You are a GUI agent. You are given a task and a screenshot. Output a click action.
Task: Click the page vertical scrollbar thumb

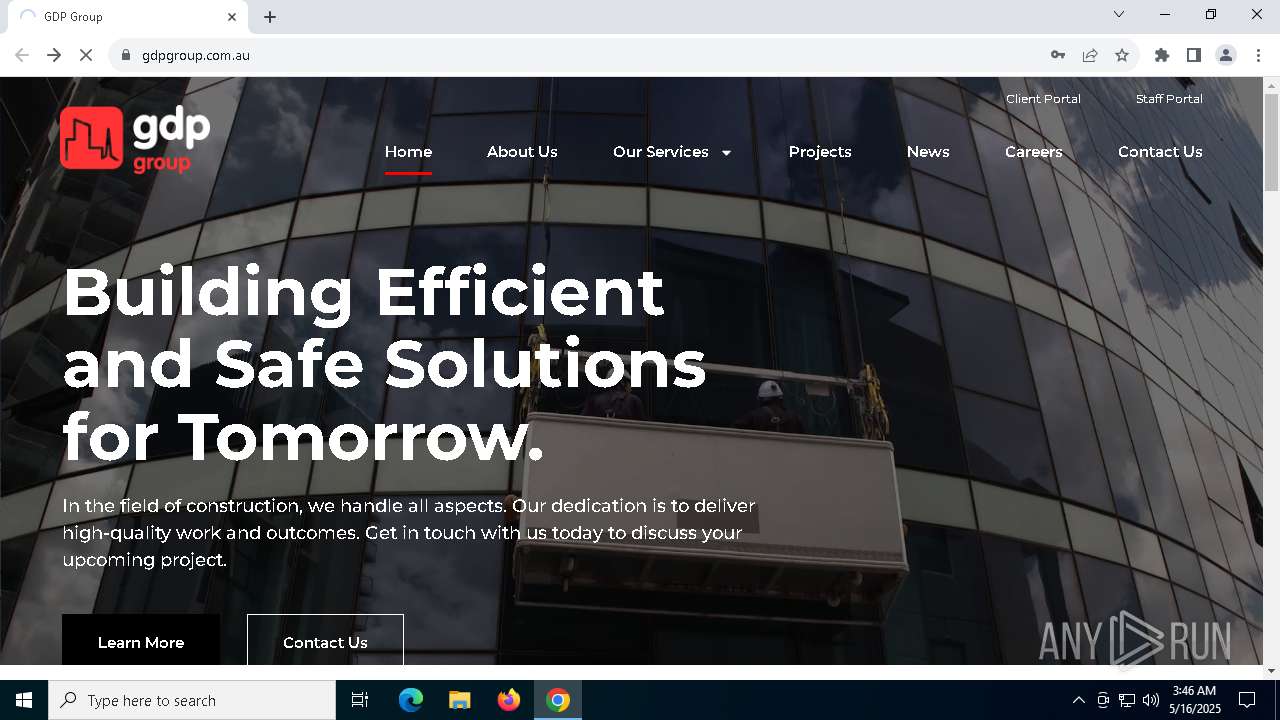point(1271,143)
